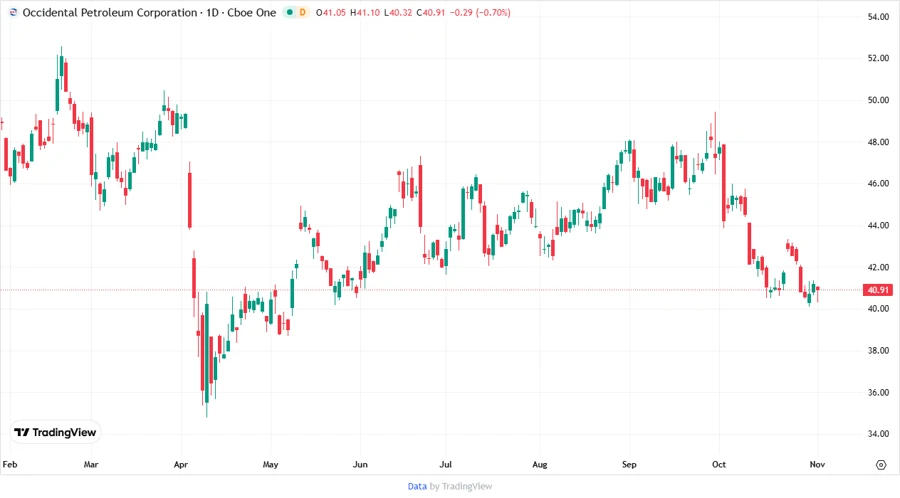The image size is (900, 498).
Task: Open the Data link in the footer
Action: pyautogui.click(x=417, y=486)
